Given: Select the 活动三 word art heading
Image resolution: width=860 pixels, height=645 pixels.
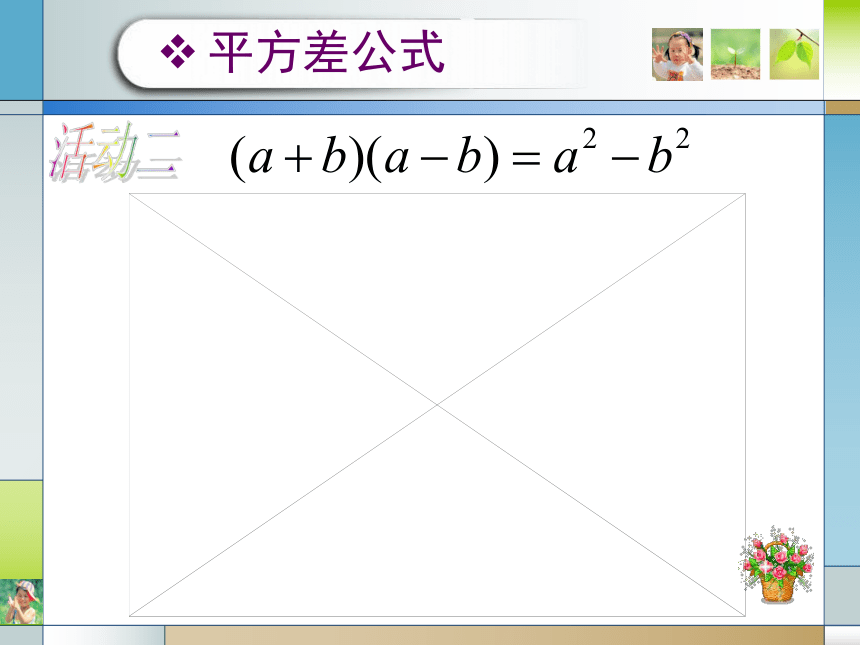Looking at the screenshot, I should [116, 152].
